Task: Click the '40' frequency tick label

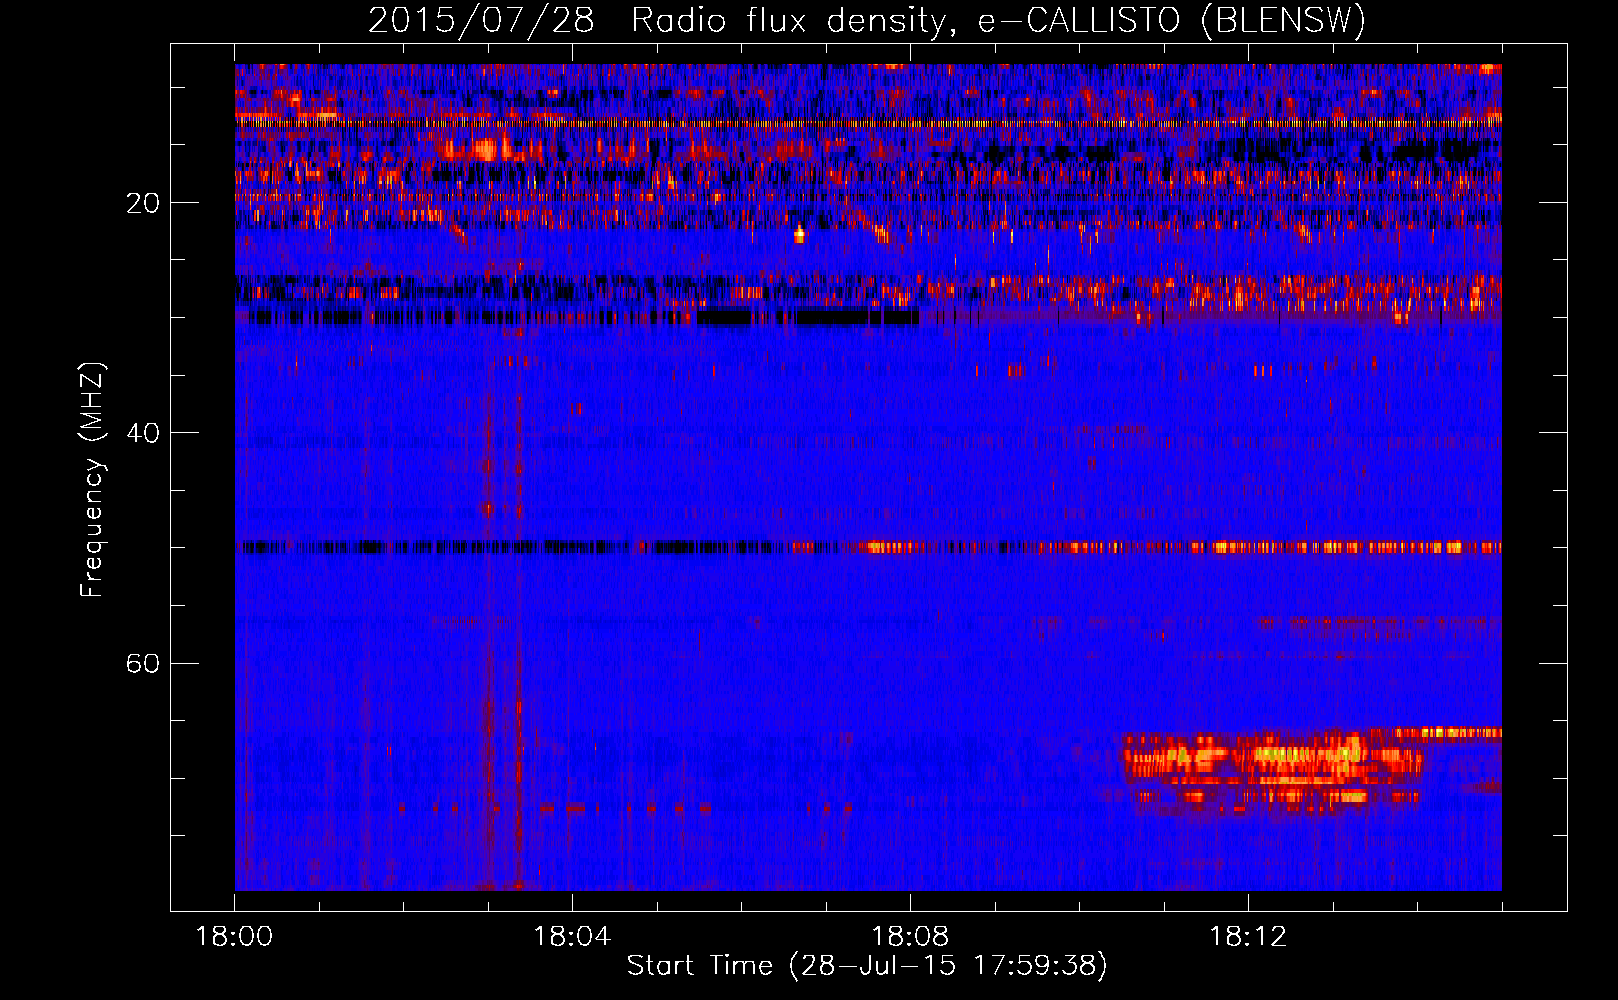Action: tap(143, 433)
